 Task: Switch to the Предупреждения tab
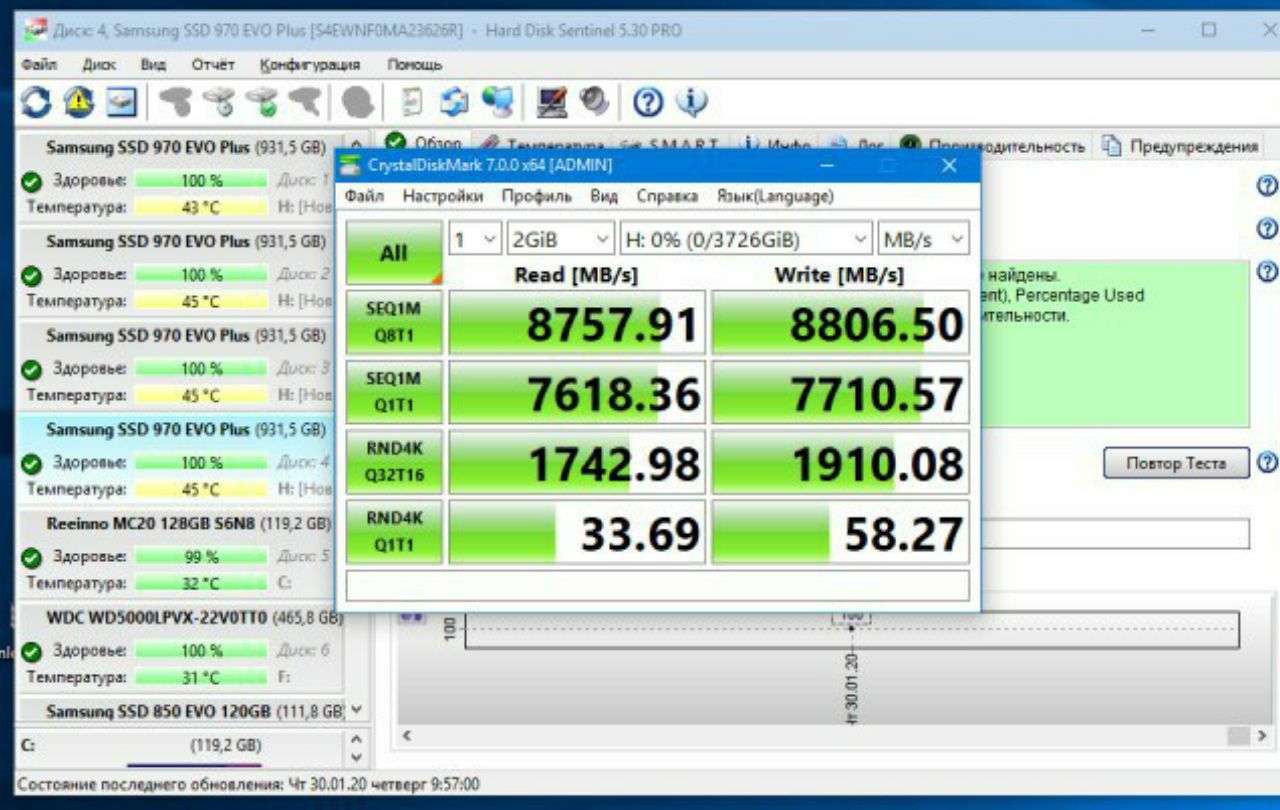click(1180, 146)
